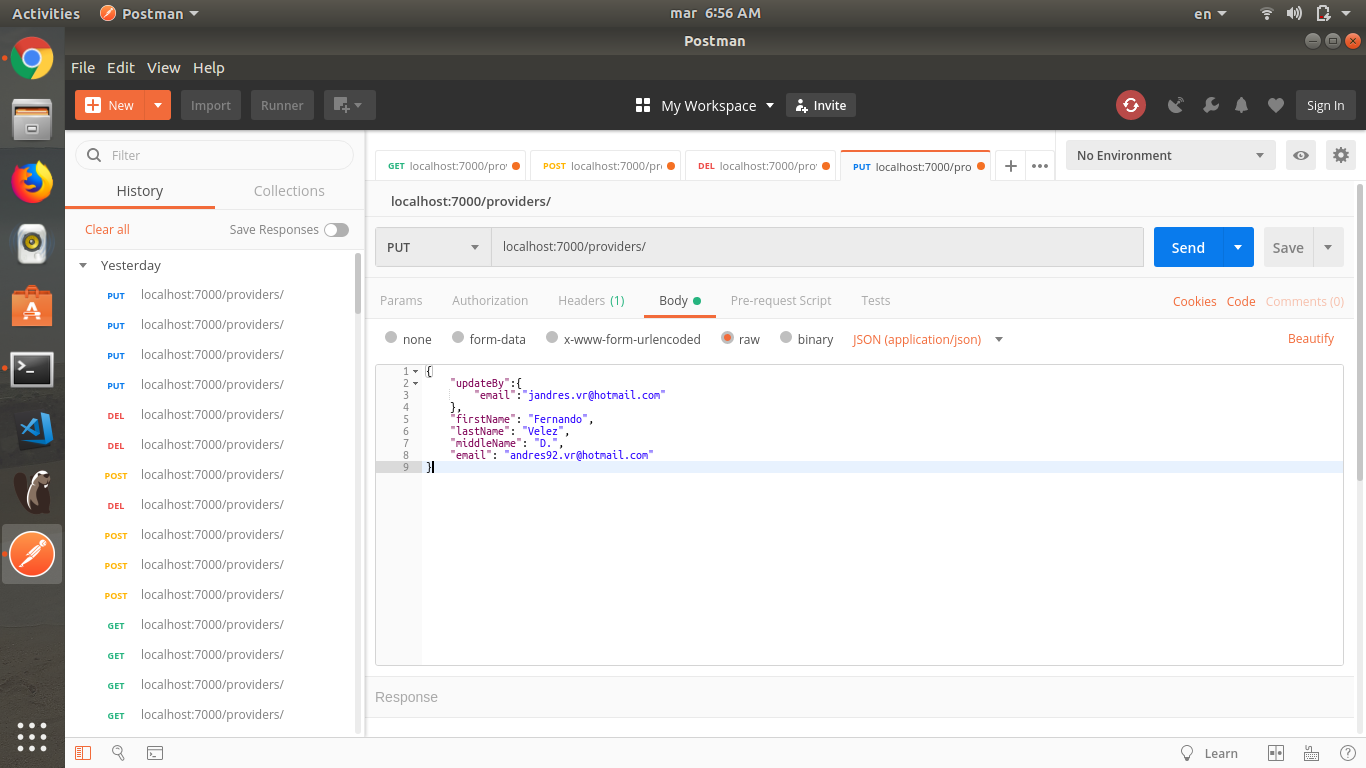Screen dimensions: 1366x768
Task: Open the sync status icon
Action: pos(1131,105)
